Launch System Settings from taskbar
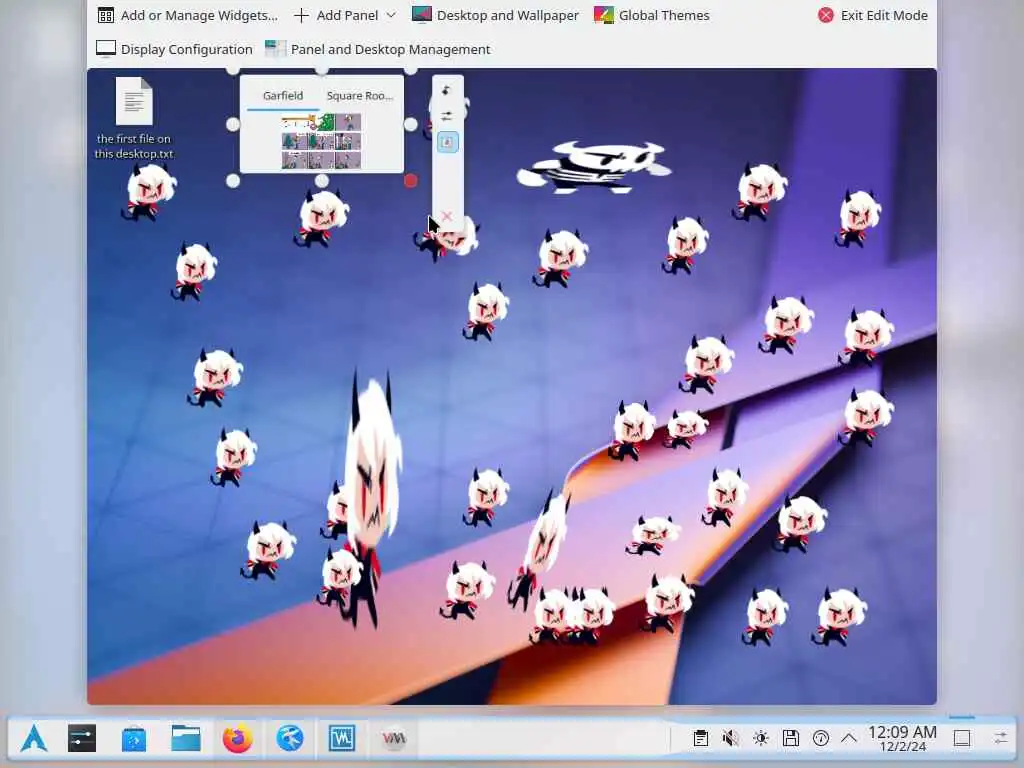The width and height of the screenshot is (1024, 768). 82,739
